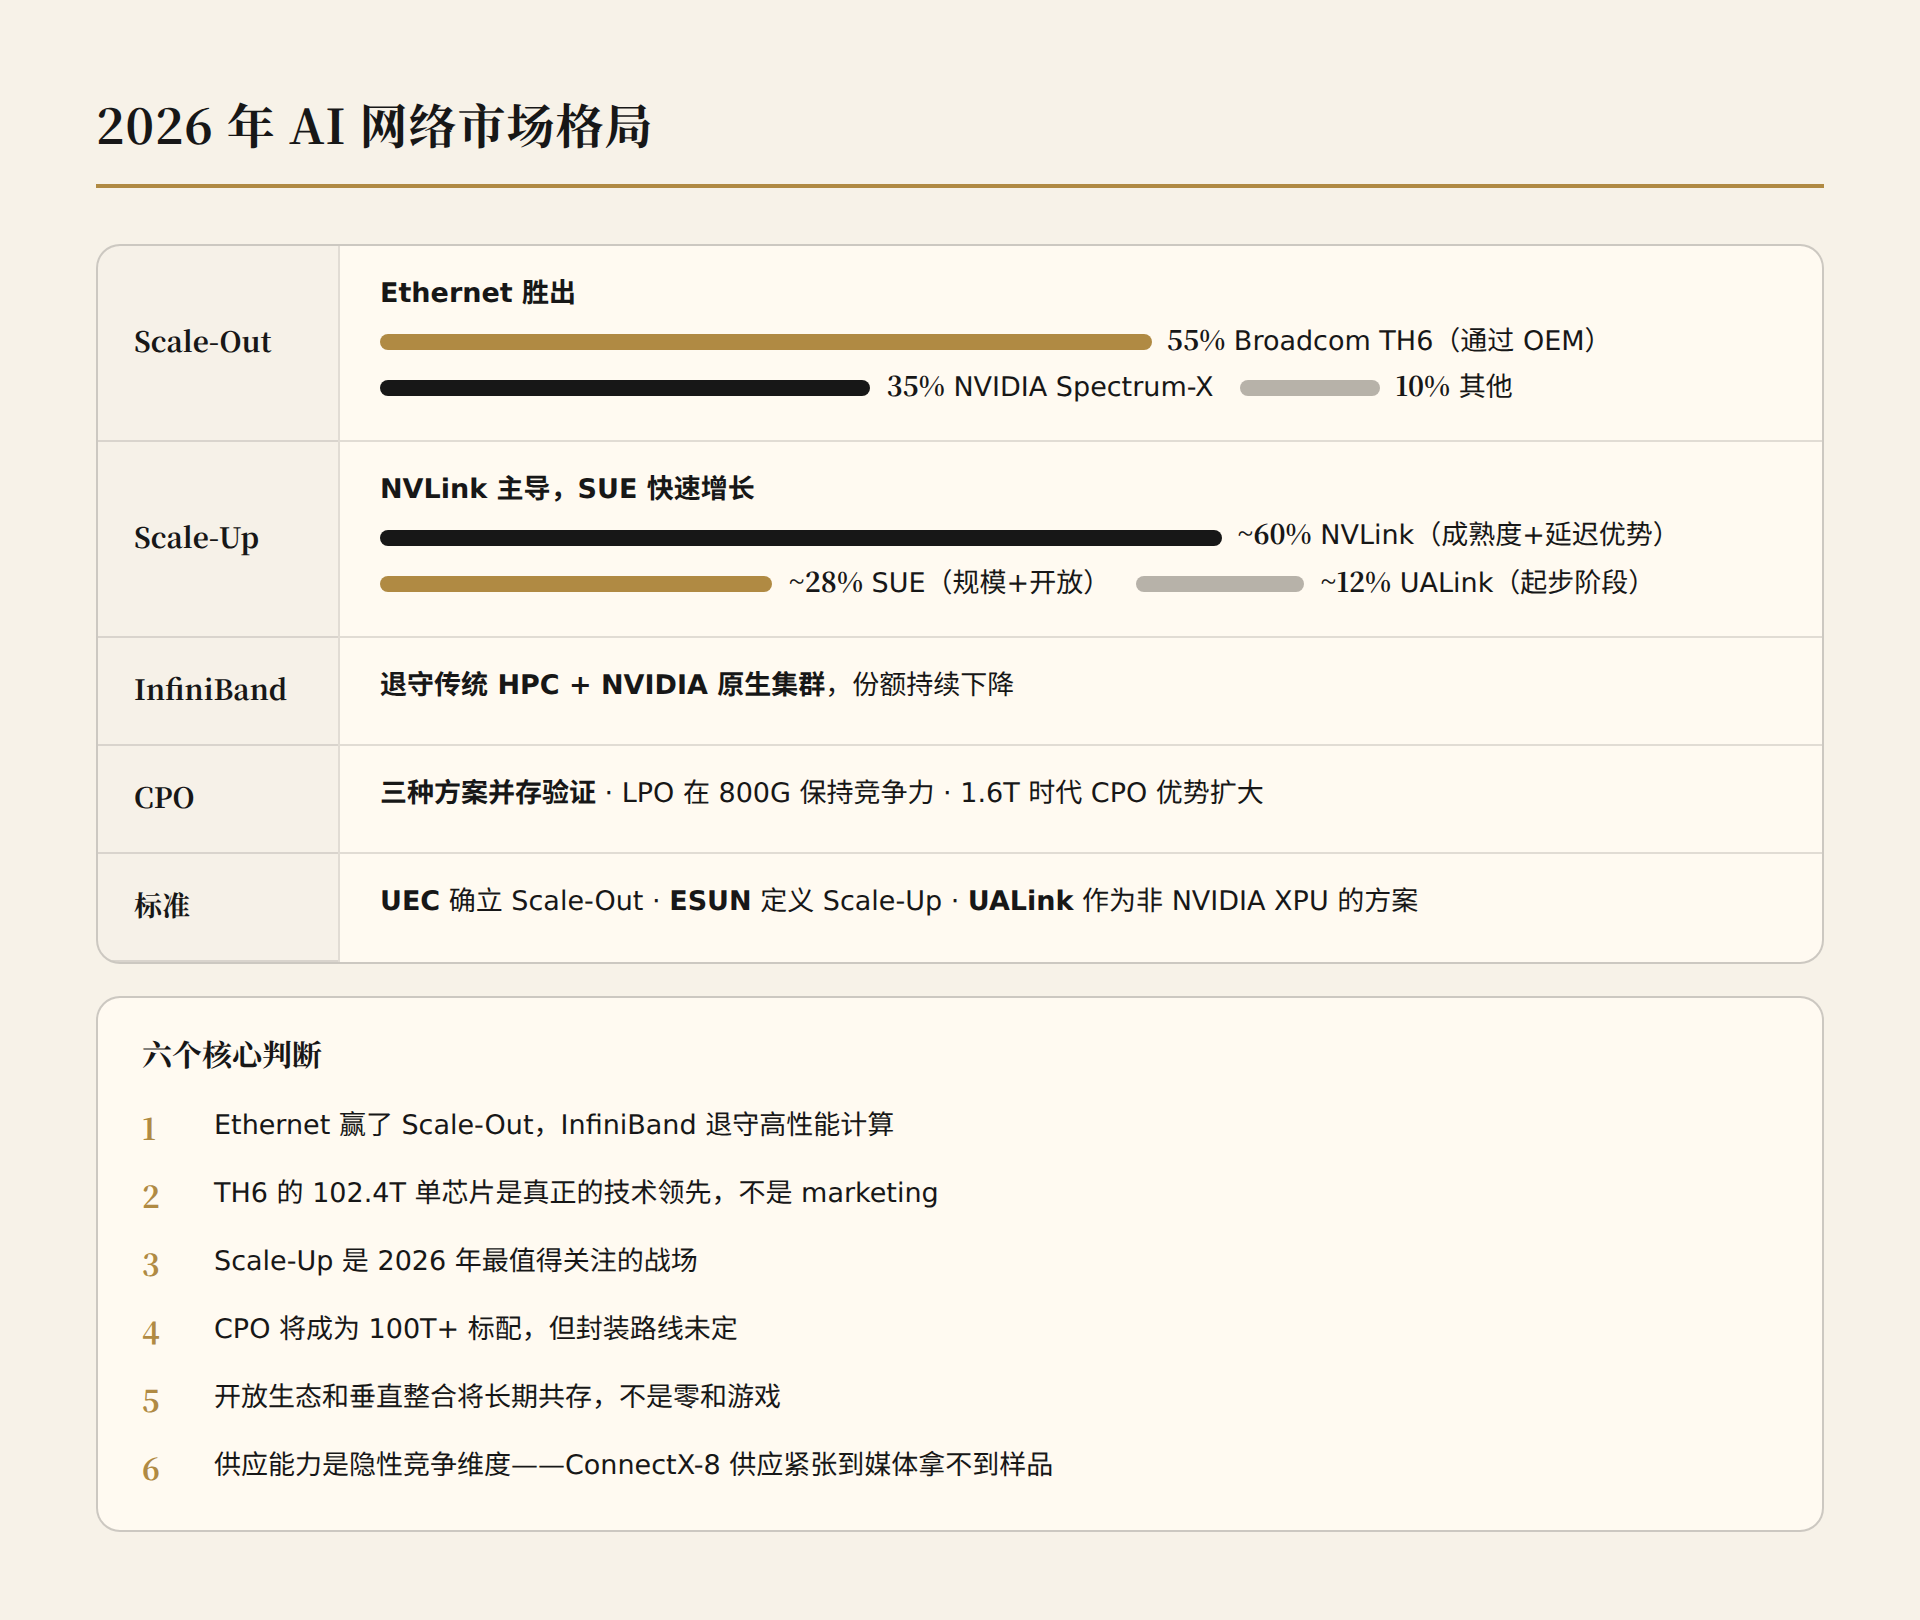Click the gray ~12% UALink bar
This screenshot has width=1920, height=1620.
click(x=1220, y=584)
